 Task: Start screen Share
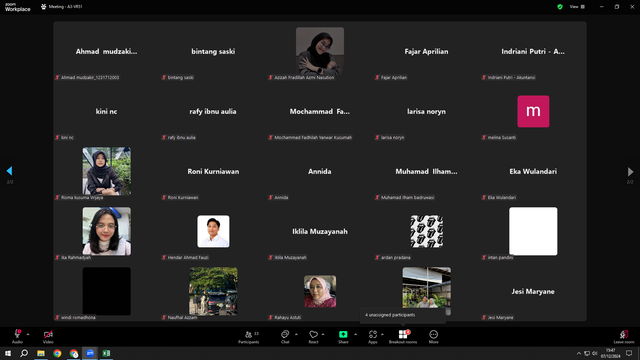pyautogui.click(x=343, y=337)
